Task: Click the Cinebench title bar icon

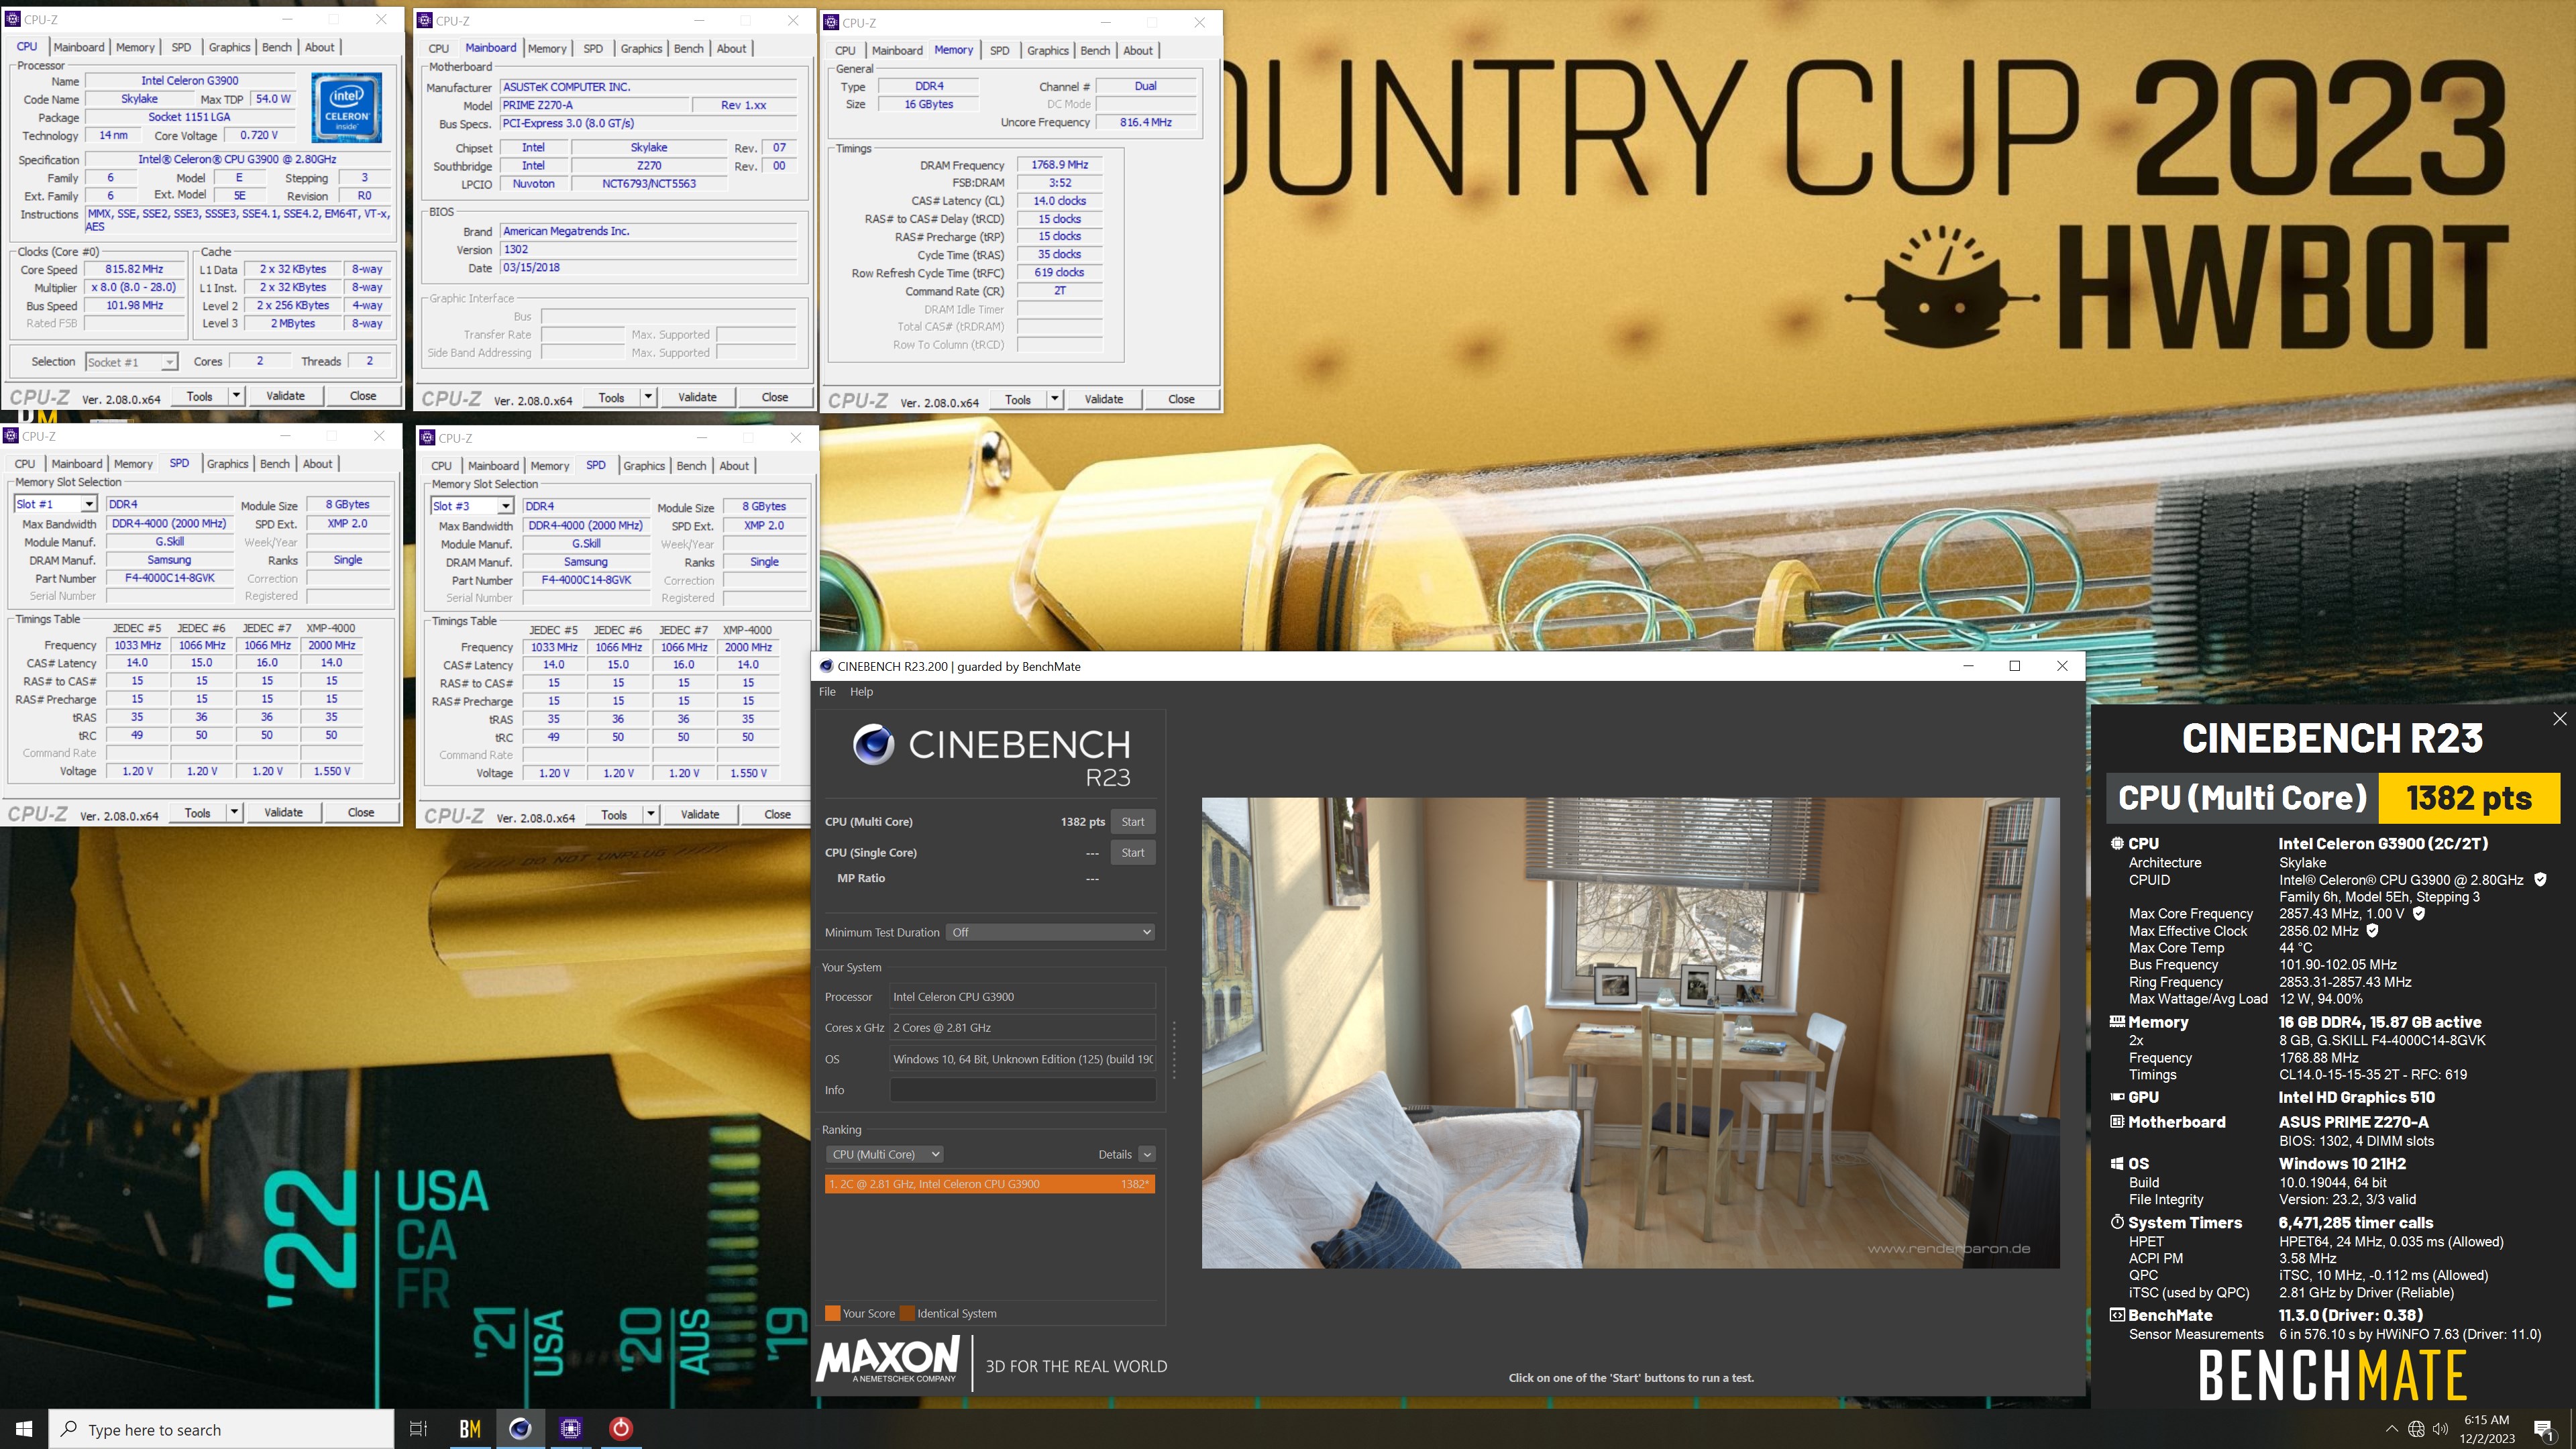Action: [826, 666]
